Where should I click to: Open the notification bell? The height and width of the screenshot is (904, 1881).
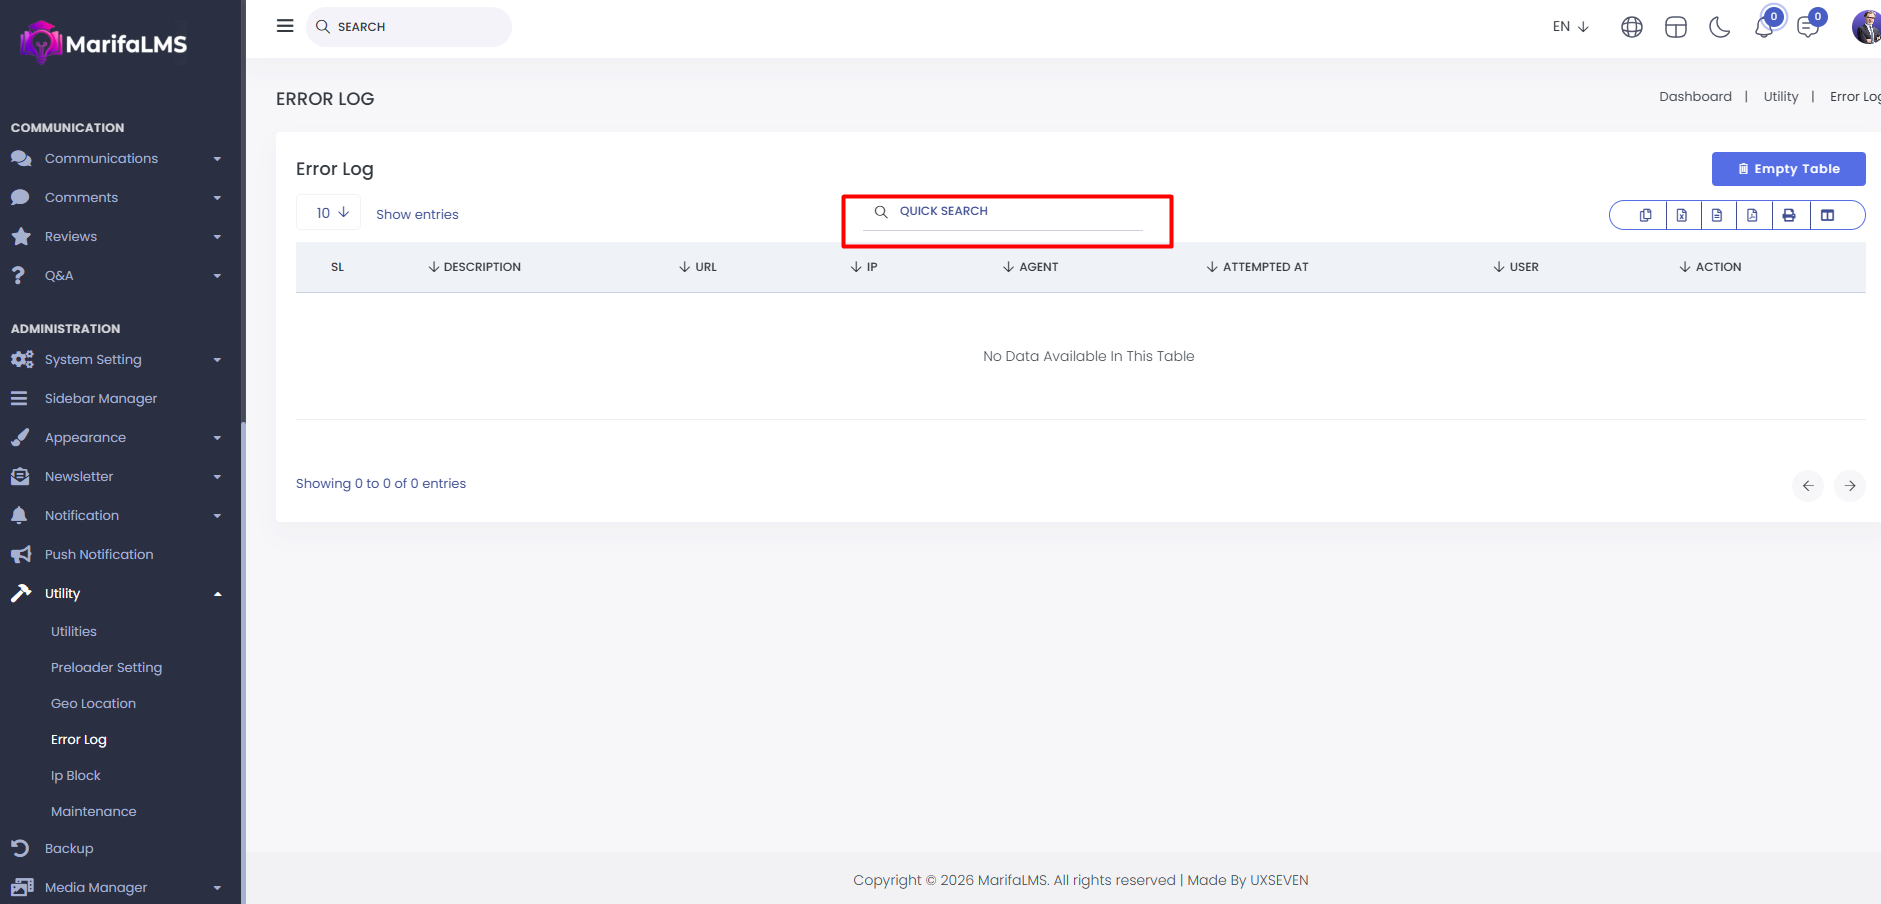(1764, 27)
